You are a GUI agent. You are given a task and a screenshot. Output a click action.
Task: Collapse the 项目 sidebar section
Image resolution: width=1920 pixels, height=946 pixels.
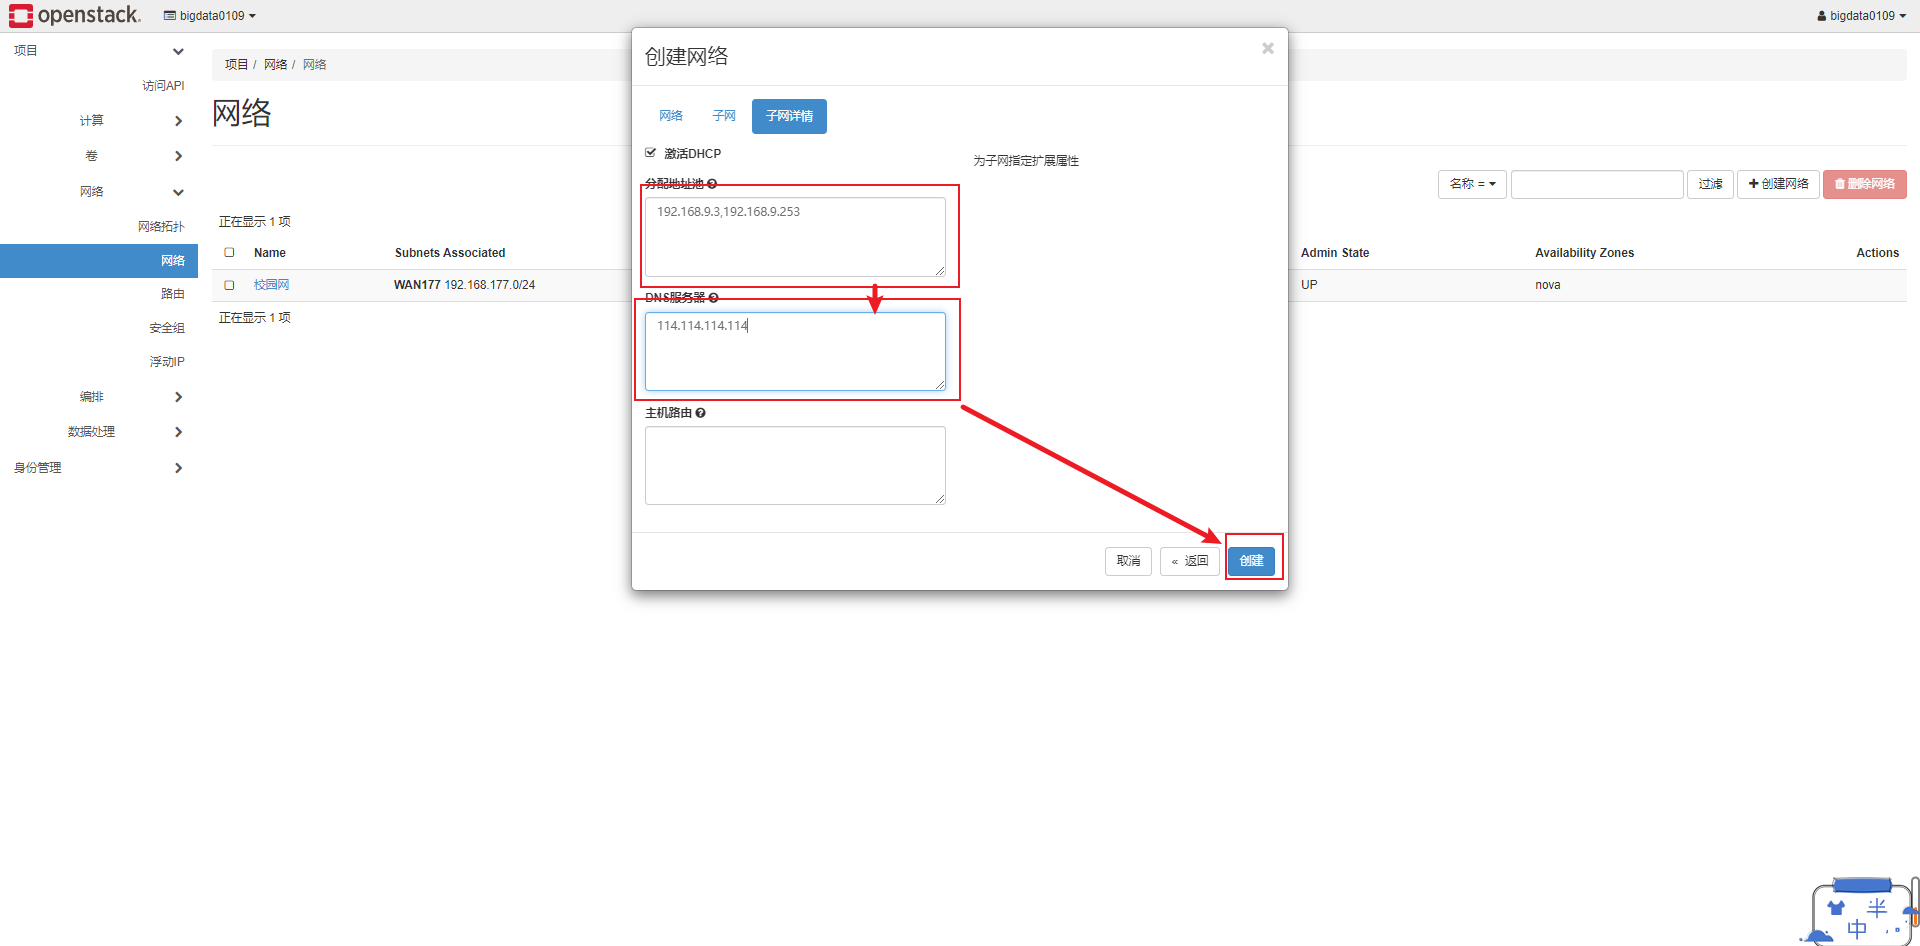(99, 51)
